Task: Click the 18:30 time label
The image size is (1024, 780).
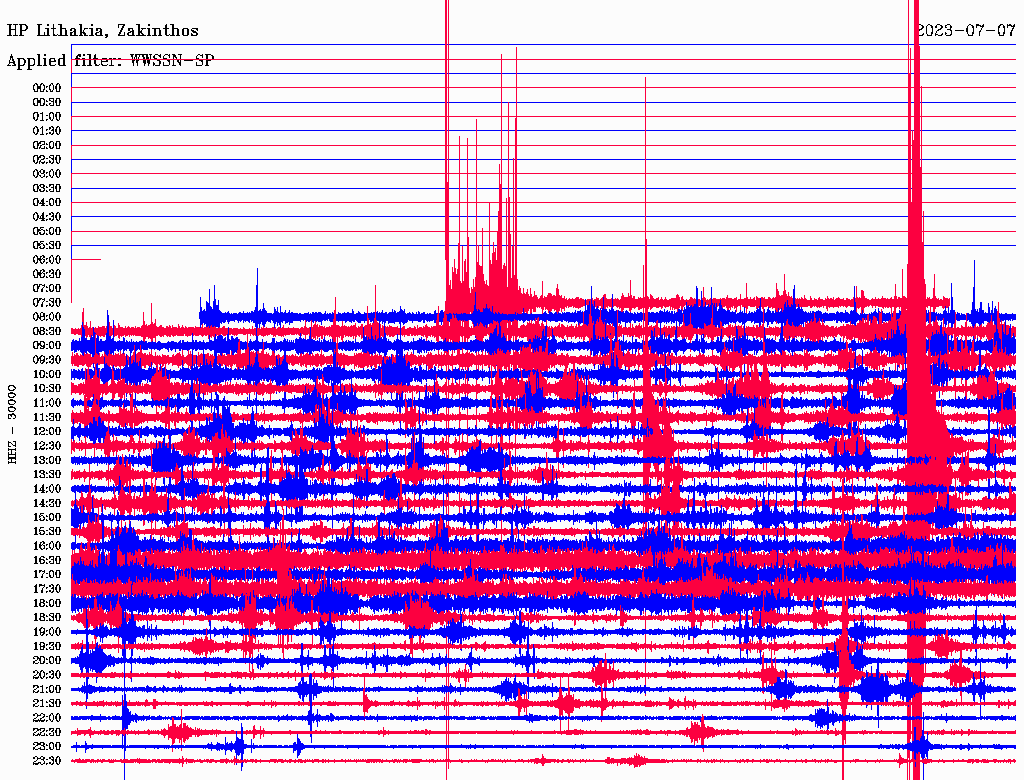Action: 47,618
